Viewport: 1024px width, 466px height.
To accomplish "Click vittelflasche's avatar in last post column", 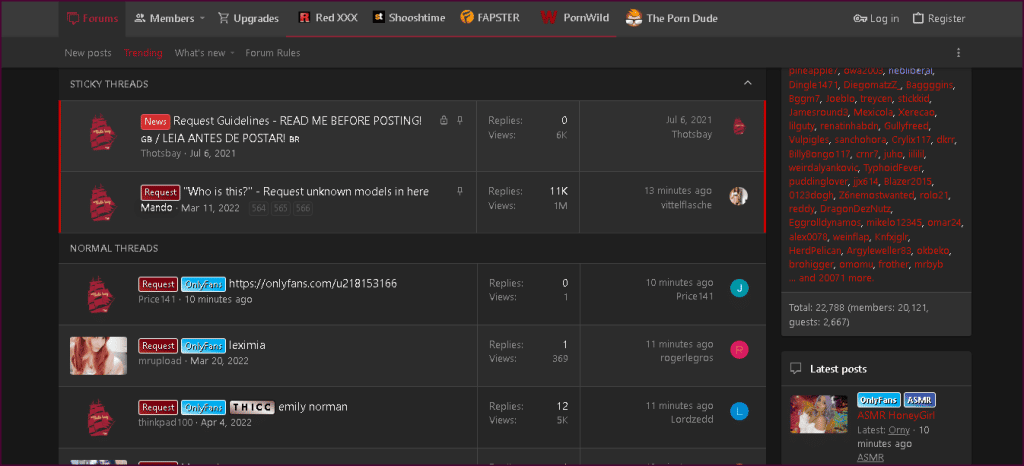I will pyautogui.click(x=739, y=196).
